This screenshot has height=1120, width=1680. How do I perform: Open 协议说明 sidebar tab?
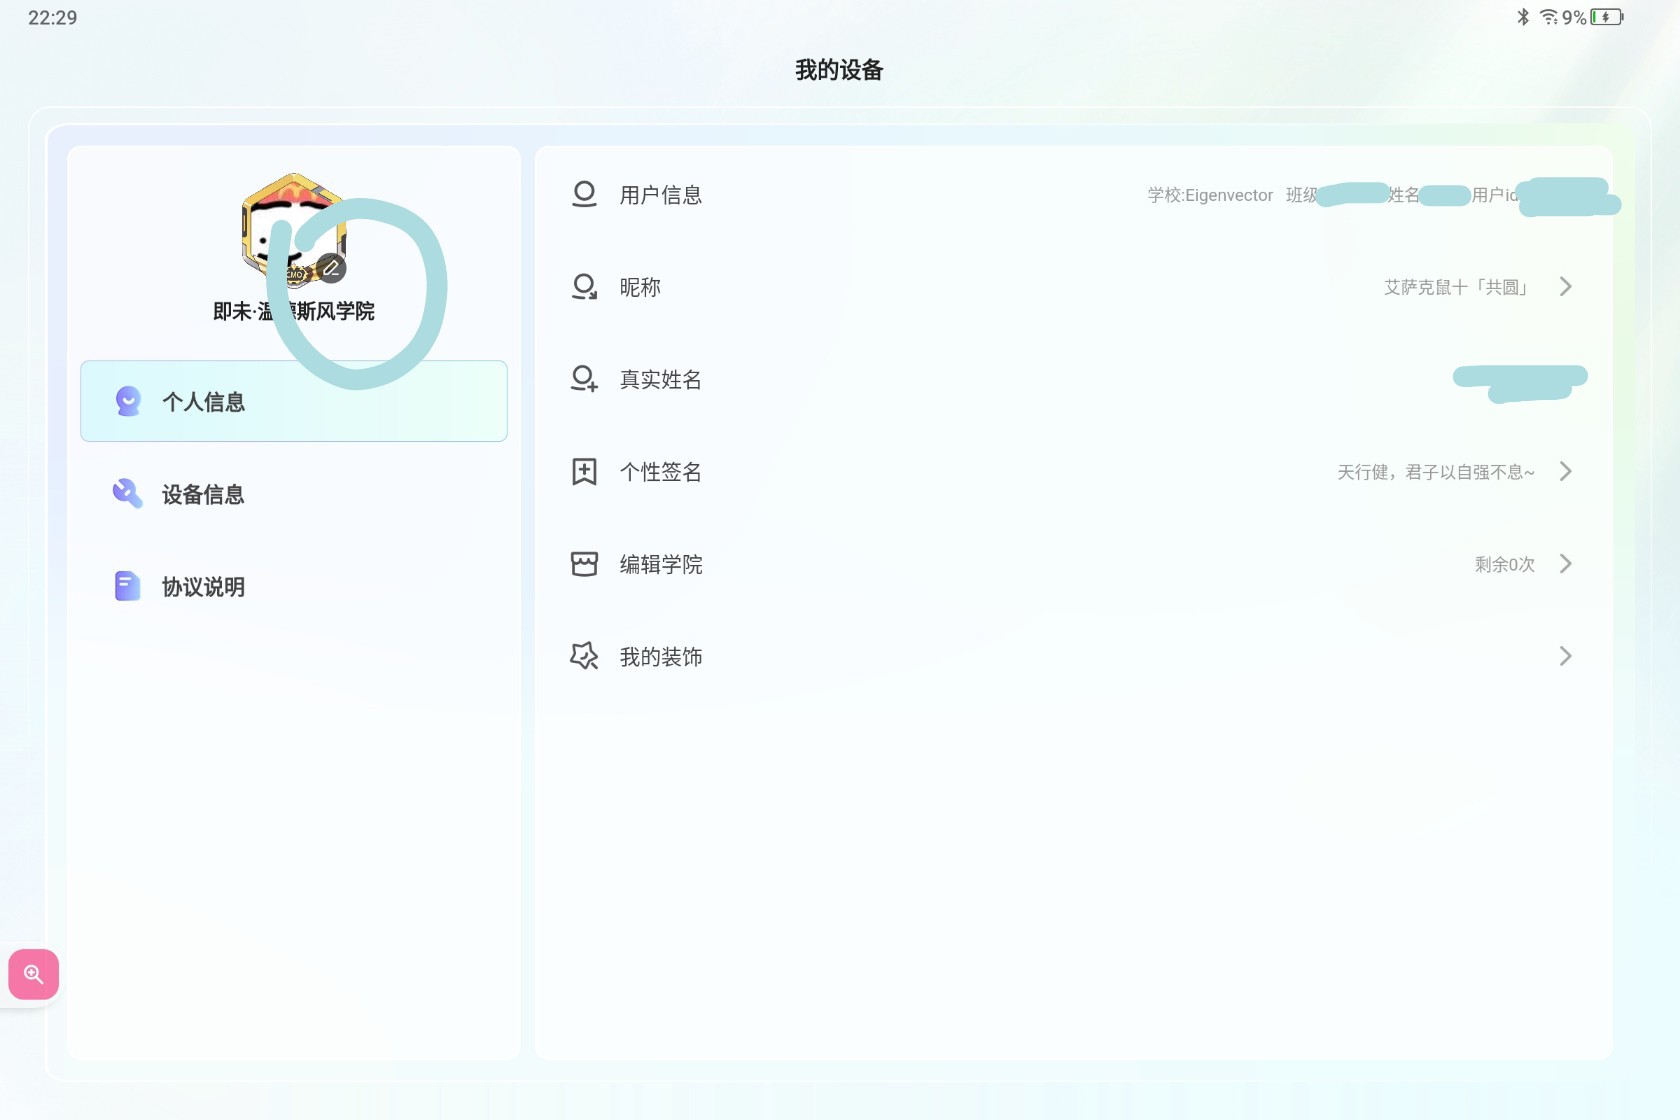(294, 586)
